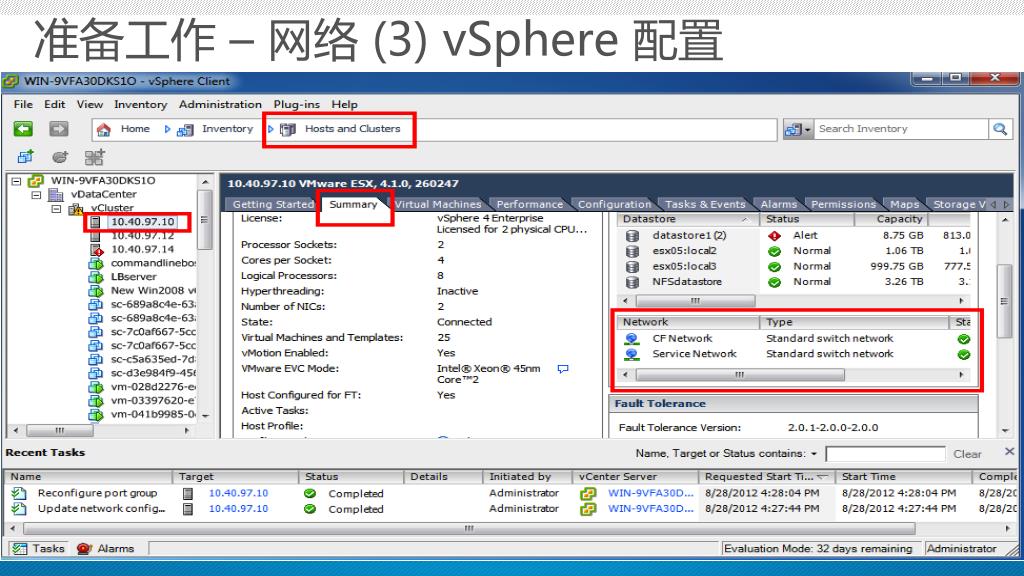Click the search magnifier button
Image resolution: width=1024 pixels, height=576 pixels.
click(x=1000, y=129)
